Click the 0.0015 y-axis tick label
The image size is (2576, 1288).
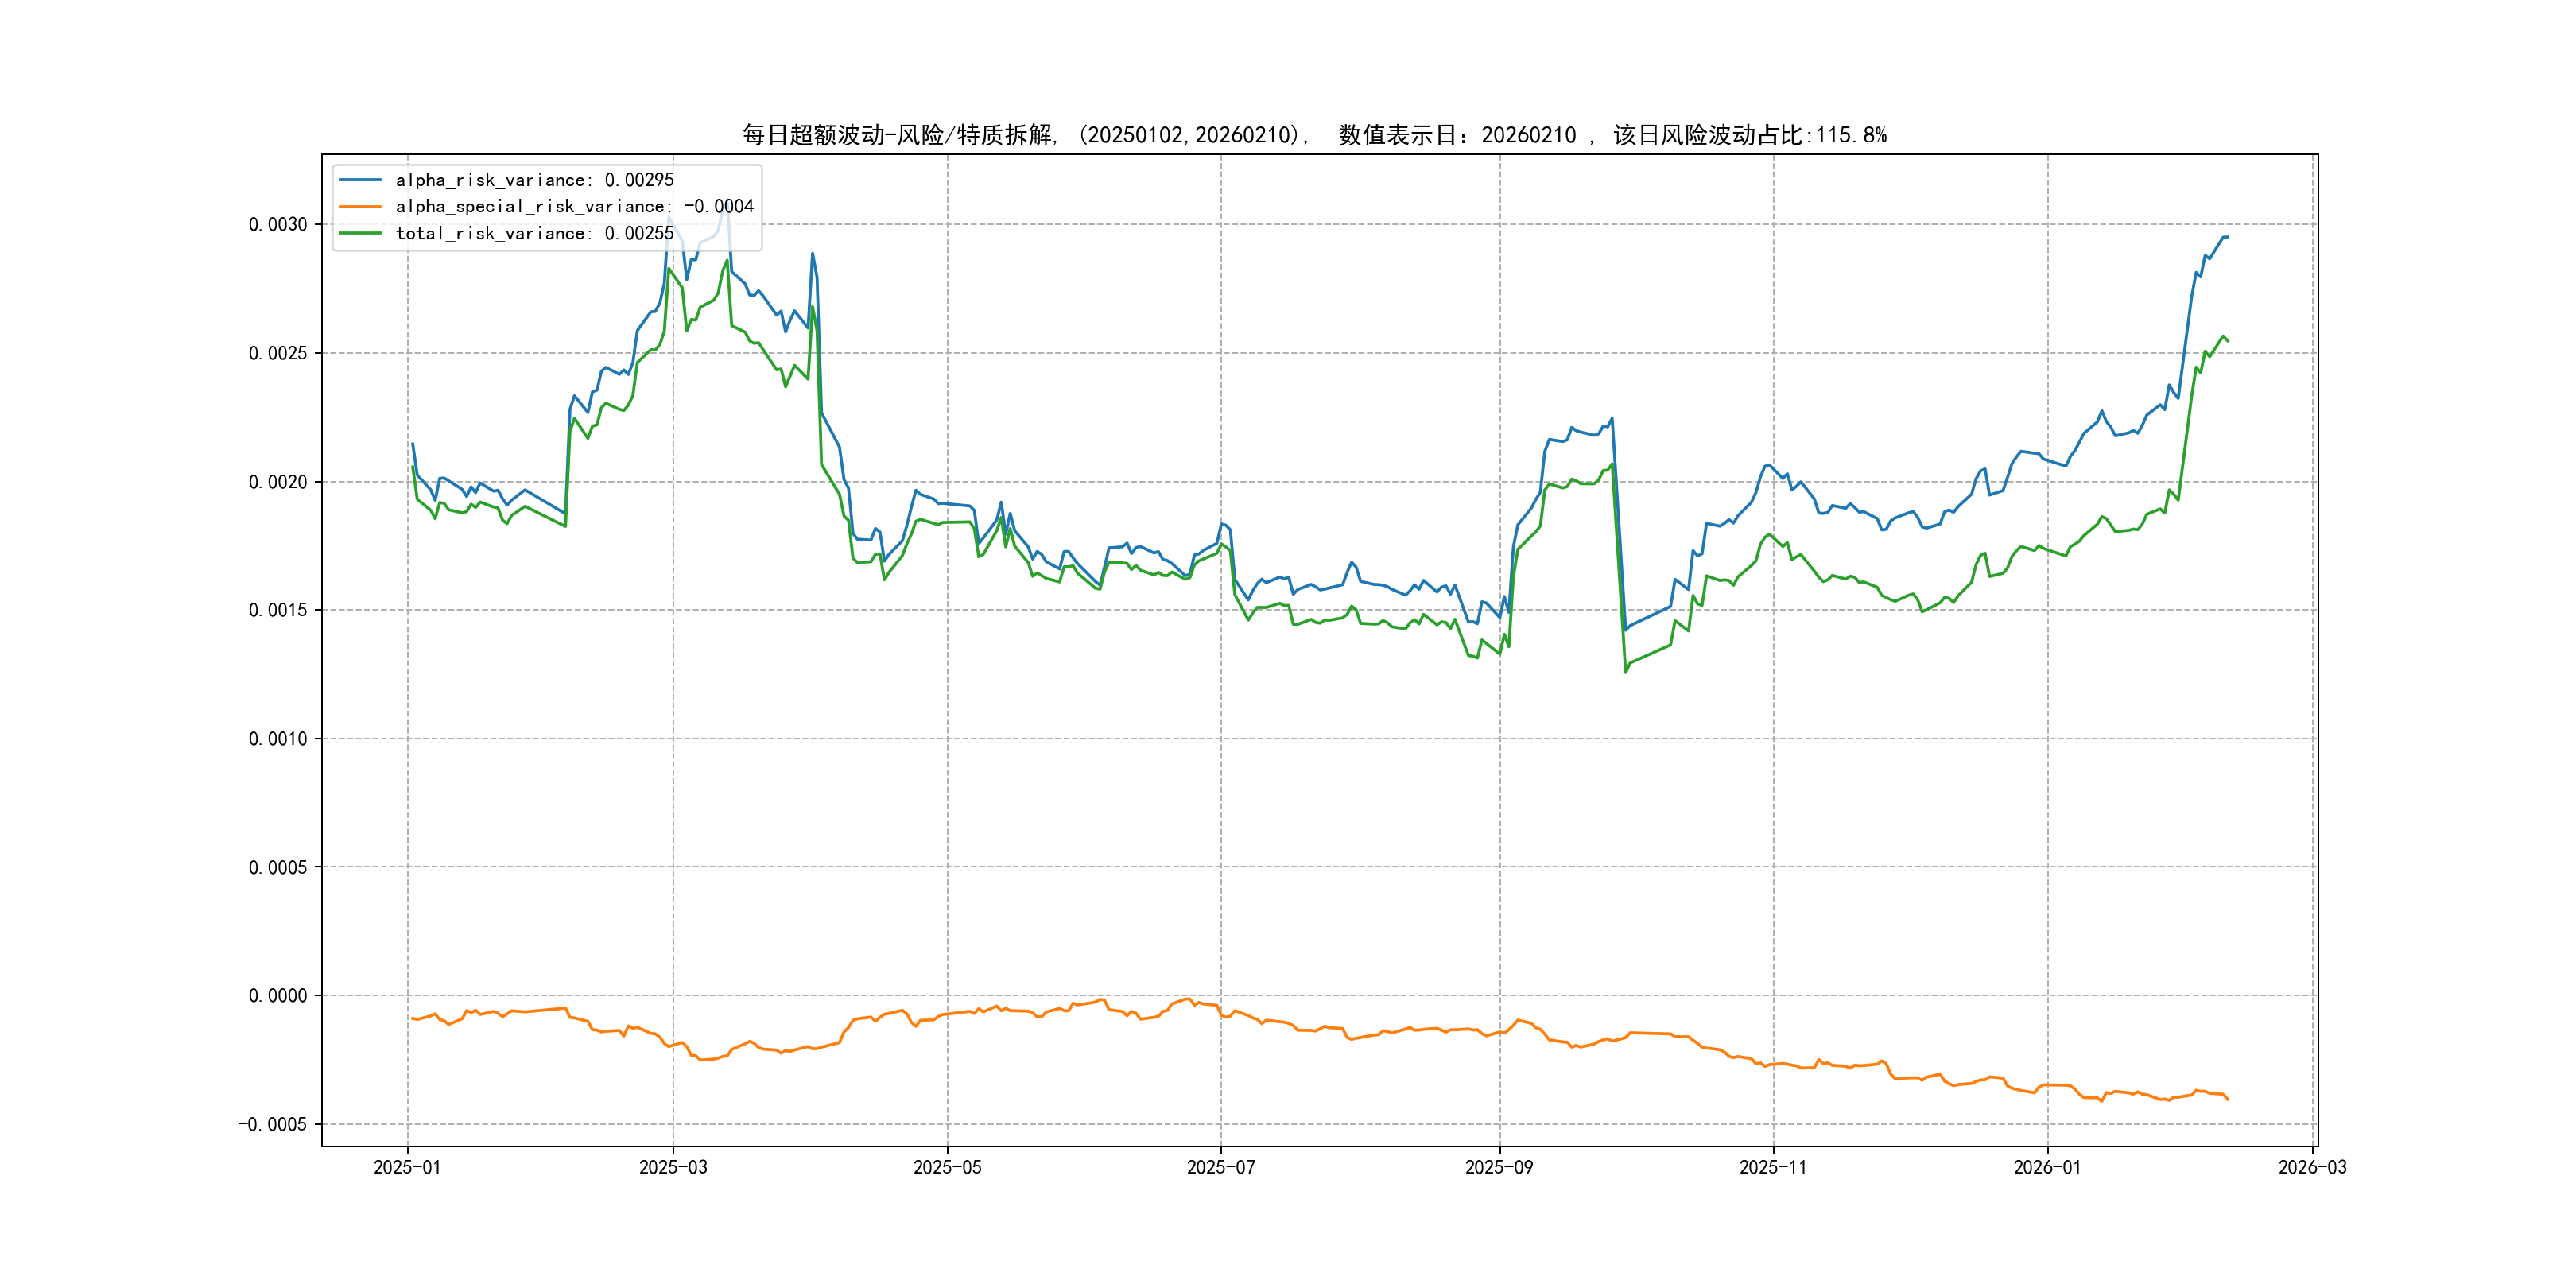(278, 610)
